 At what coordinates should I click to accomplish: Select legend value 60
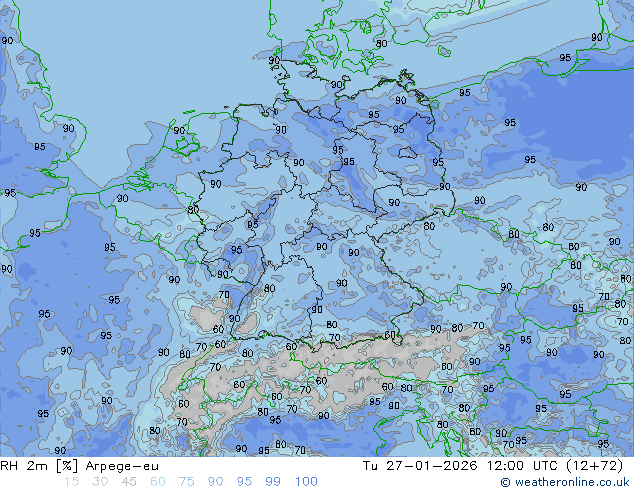pyautogui.click(x=158, y=482)
